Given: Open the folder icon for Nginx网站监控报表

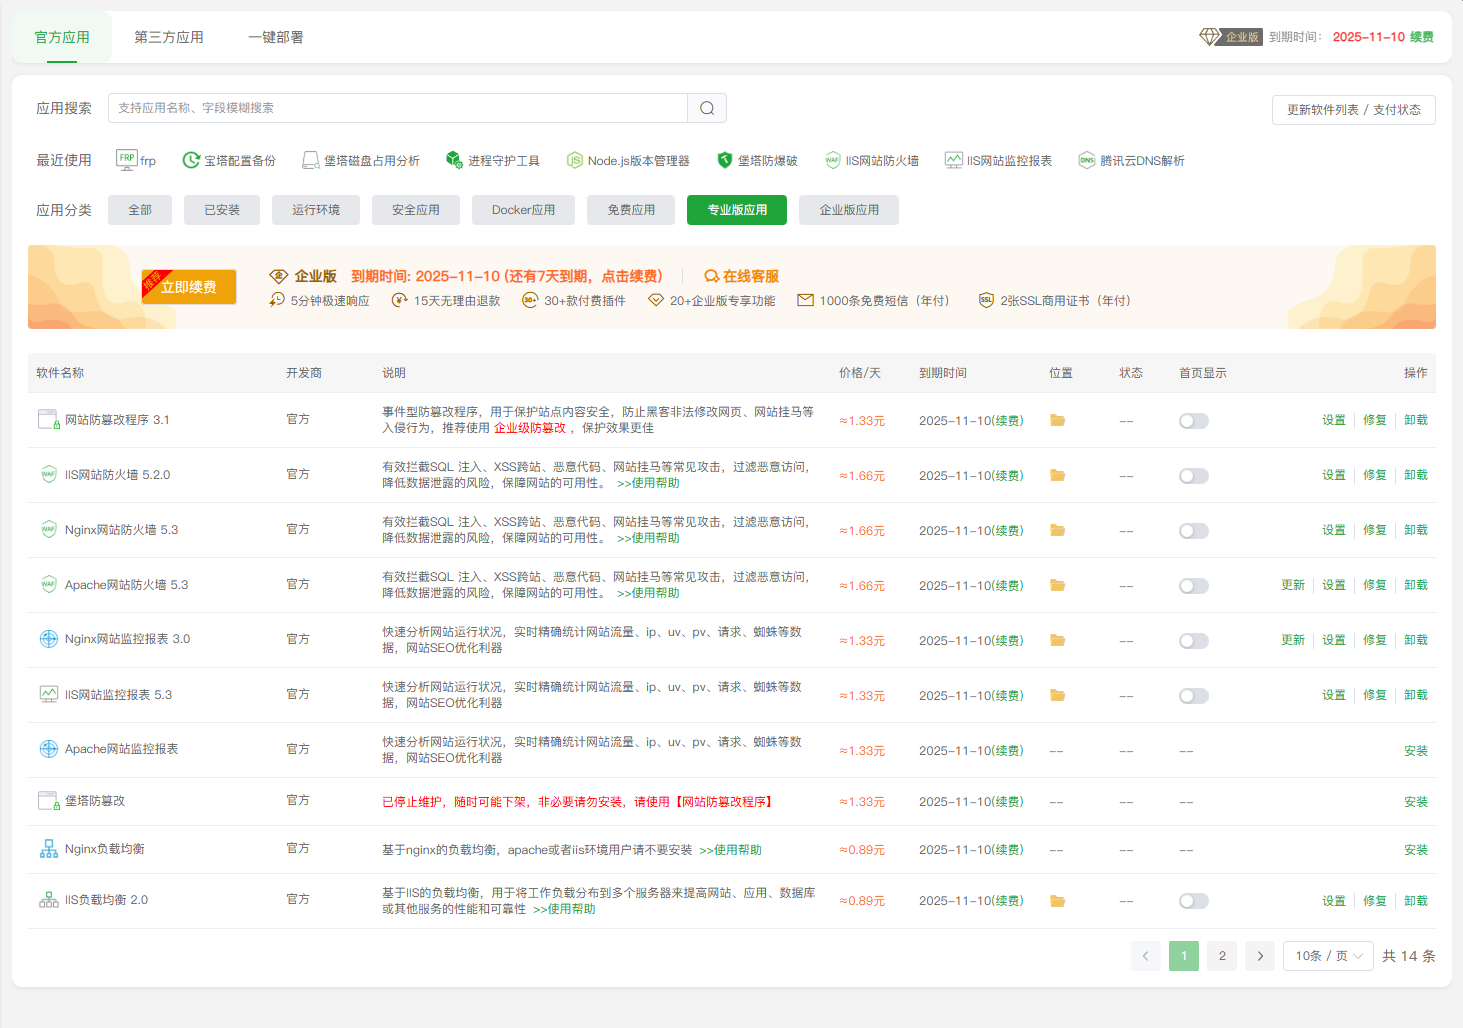Looking at the screenshot, I should [x=1058, y=640].
